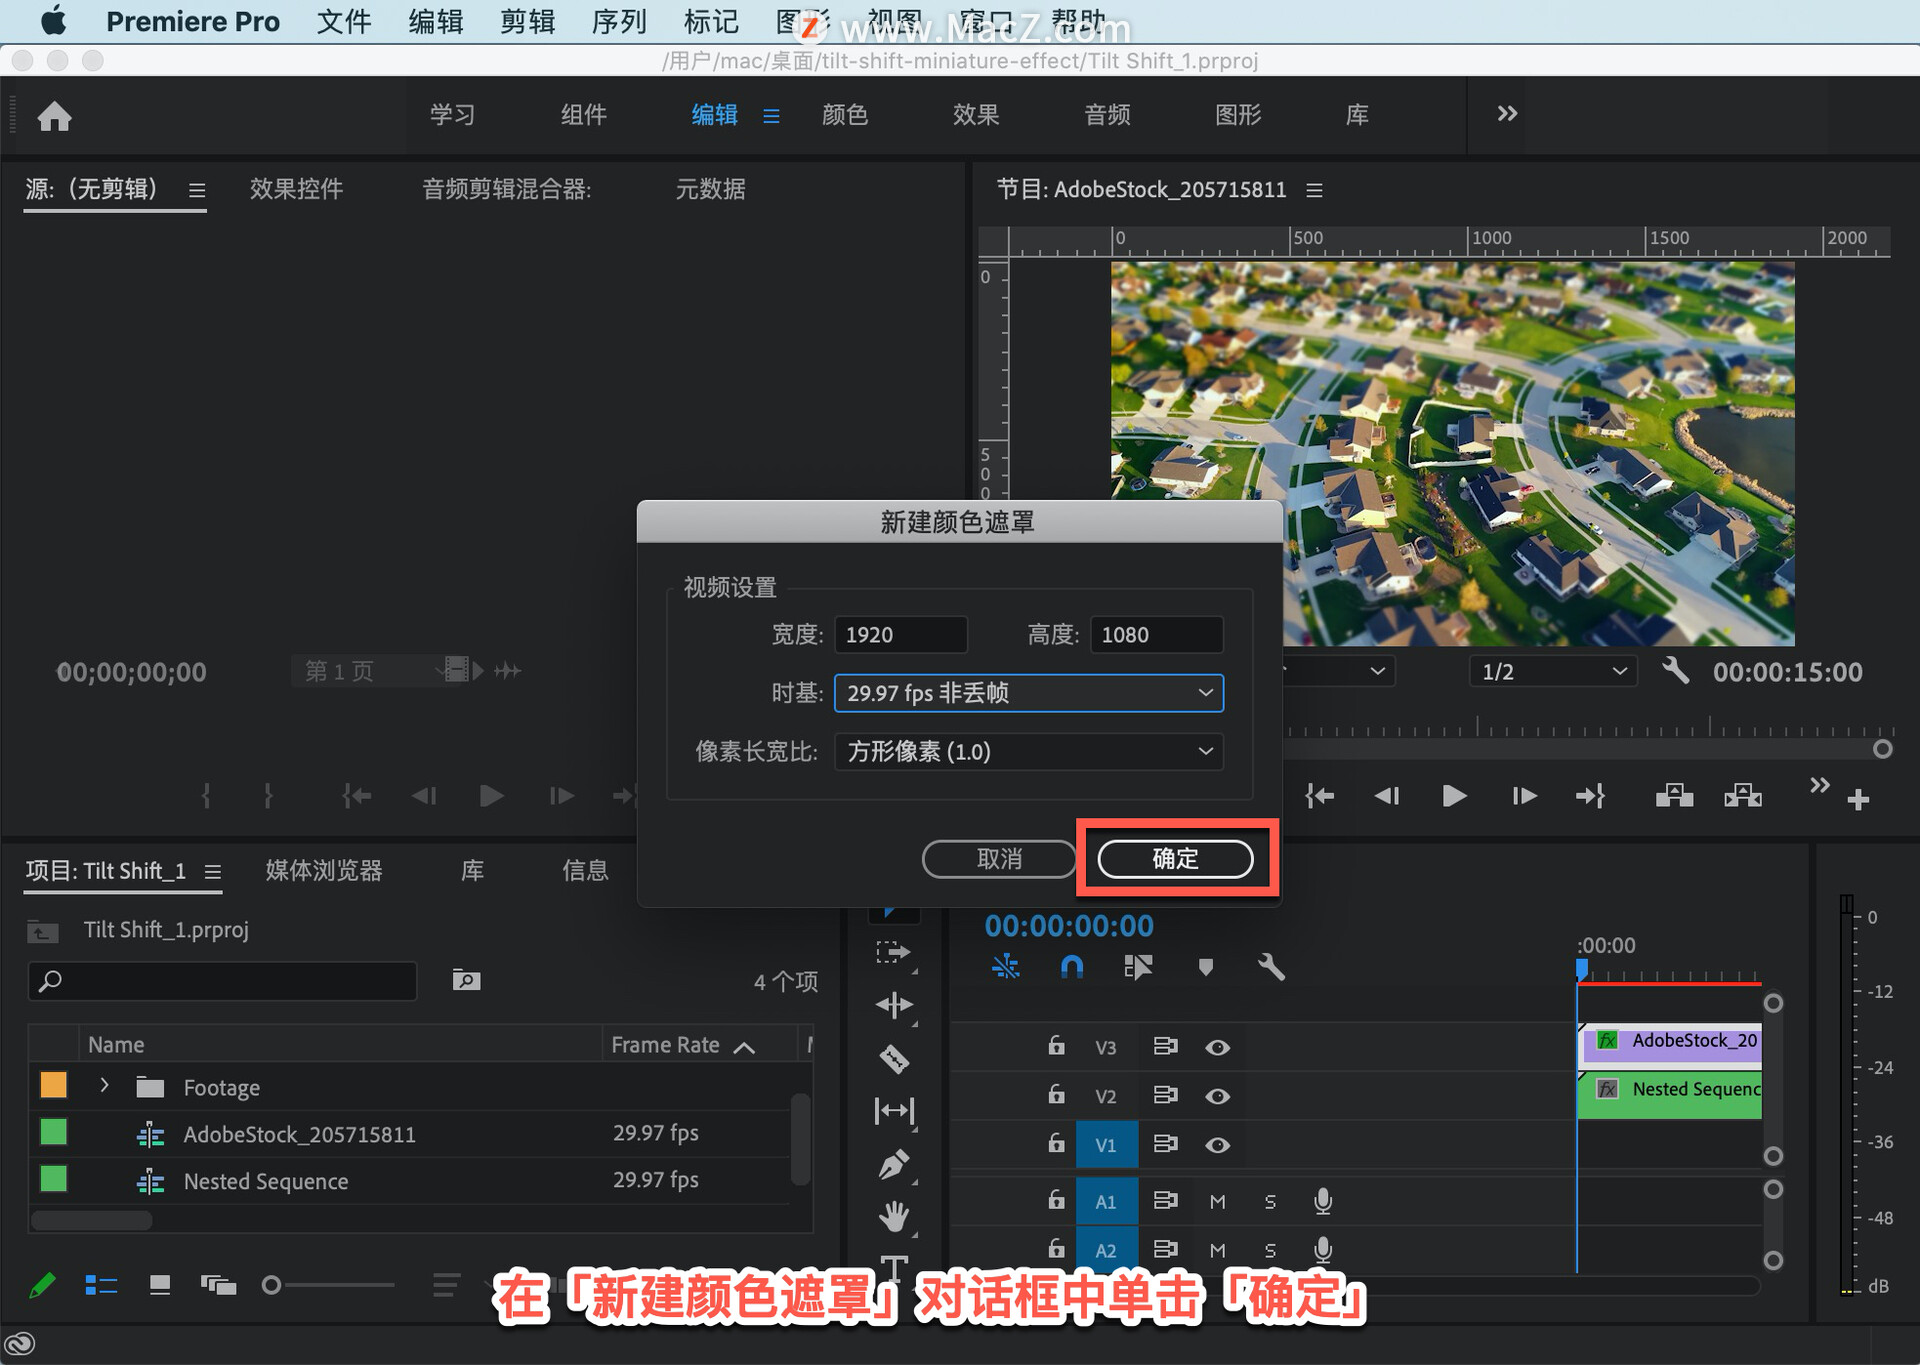Go to Out point in Program monitor
Viewport: 1920px width, 1365px height.
click(x=1590, y=796)
